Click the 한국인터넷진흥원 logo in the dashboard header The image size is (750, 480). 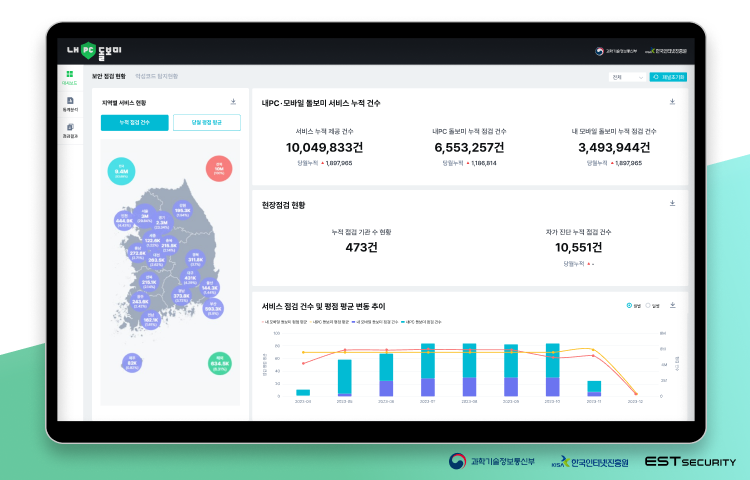666,51
